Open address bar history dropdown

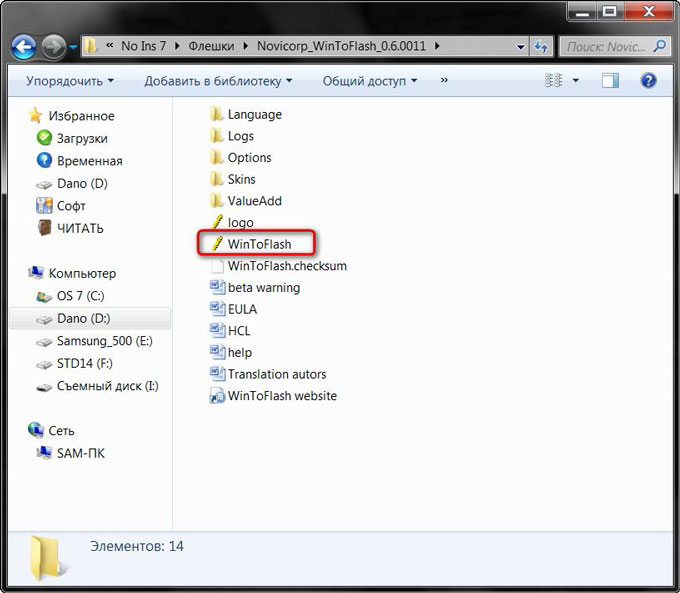pos(520,47)
